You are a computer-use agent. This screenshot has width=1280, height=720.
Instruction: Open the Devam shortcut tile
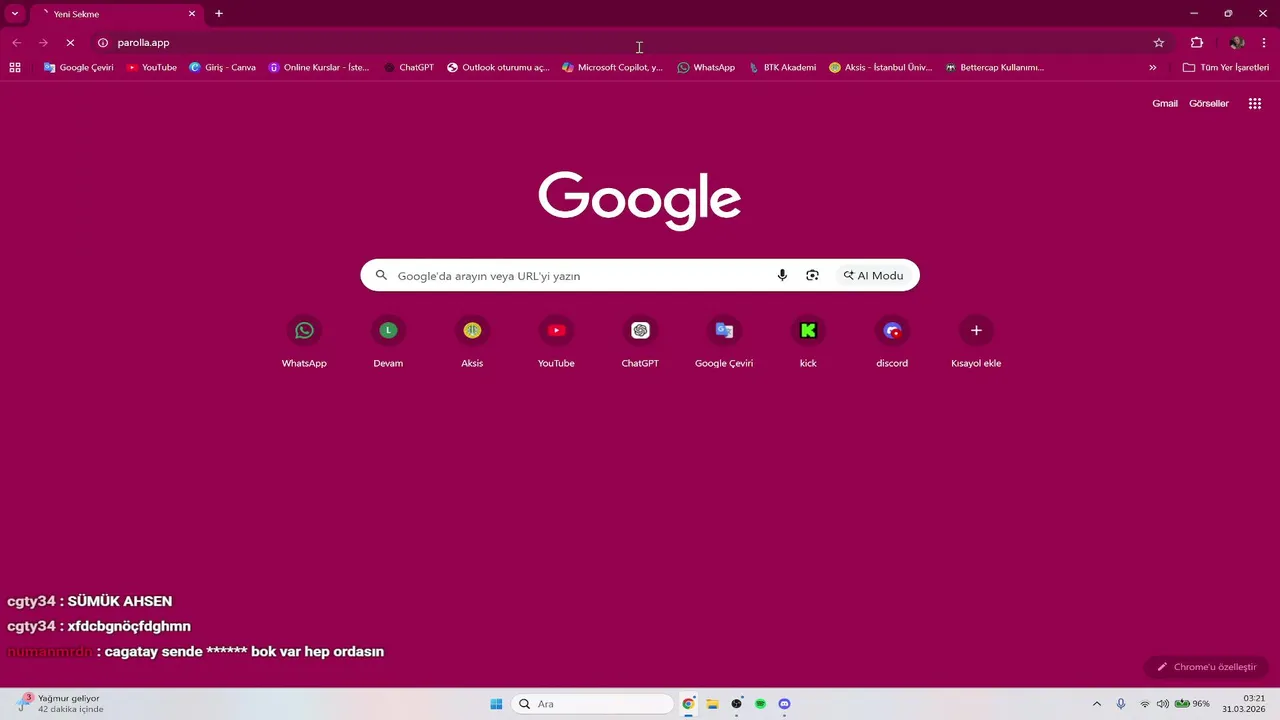click(388, 342)
